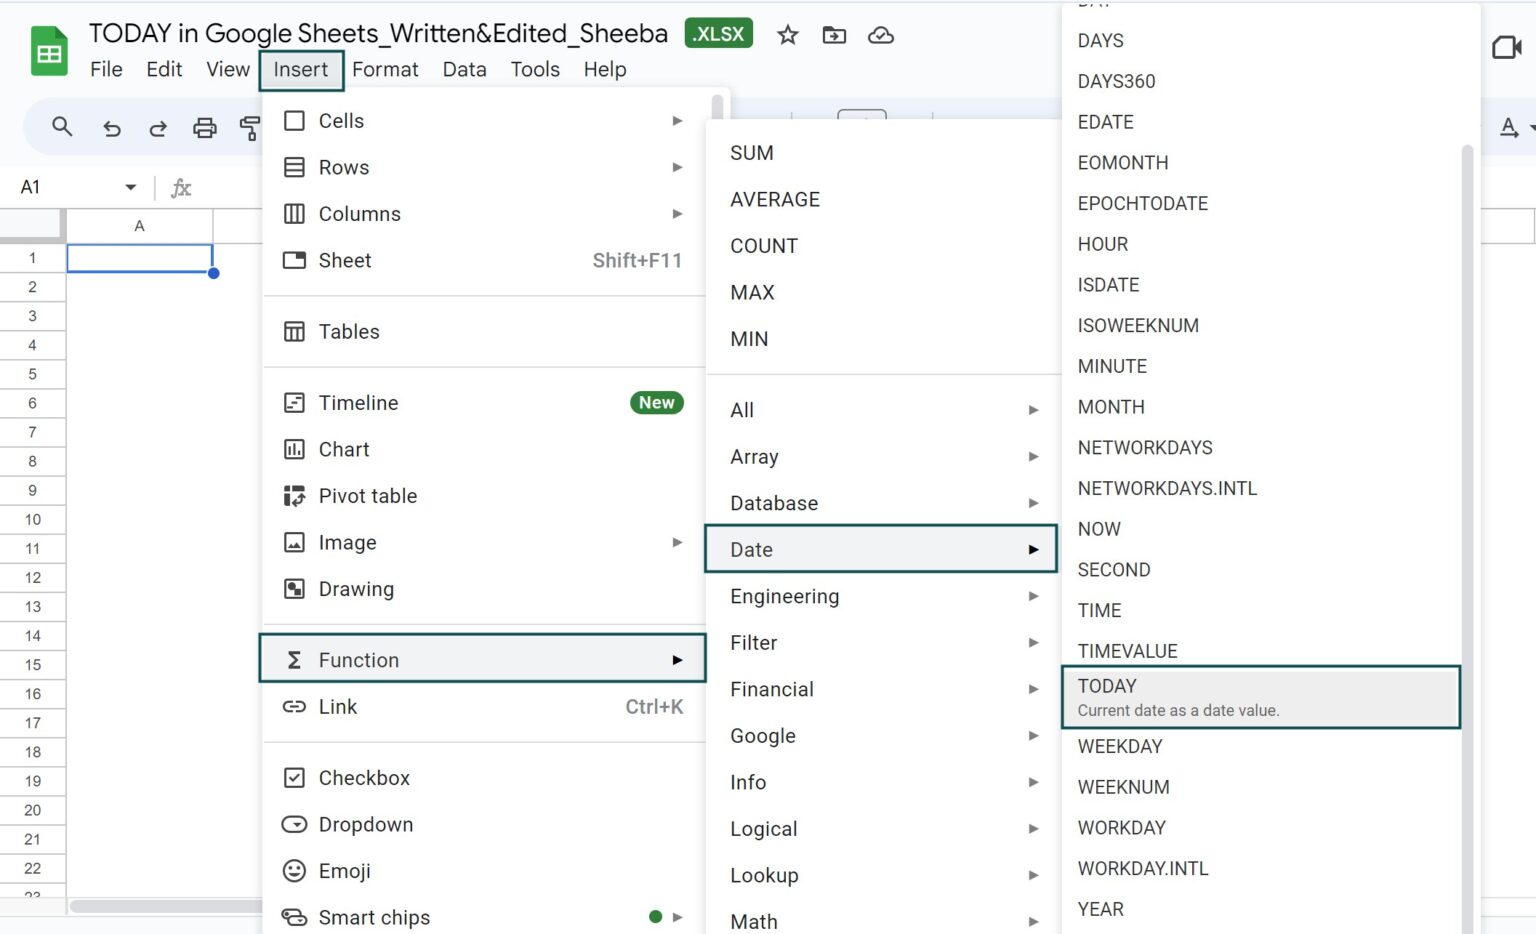The height and width of the screenshot is (934, 1536).
Task: Insert Tables from the menu
Action: tap(482, 332)
